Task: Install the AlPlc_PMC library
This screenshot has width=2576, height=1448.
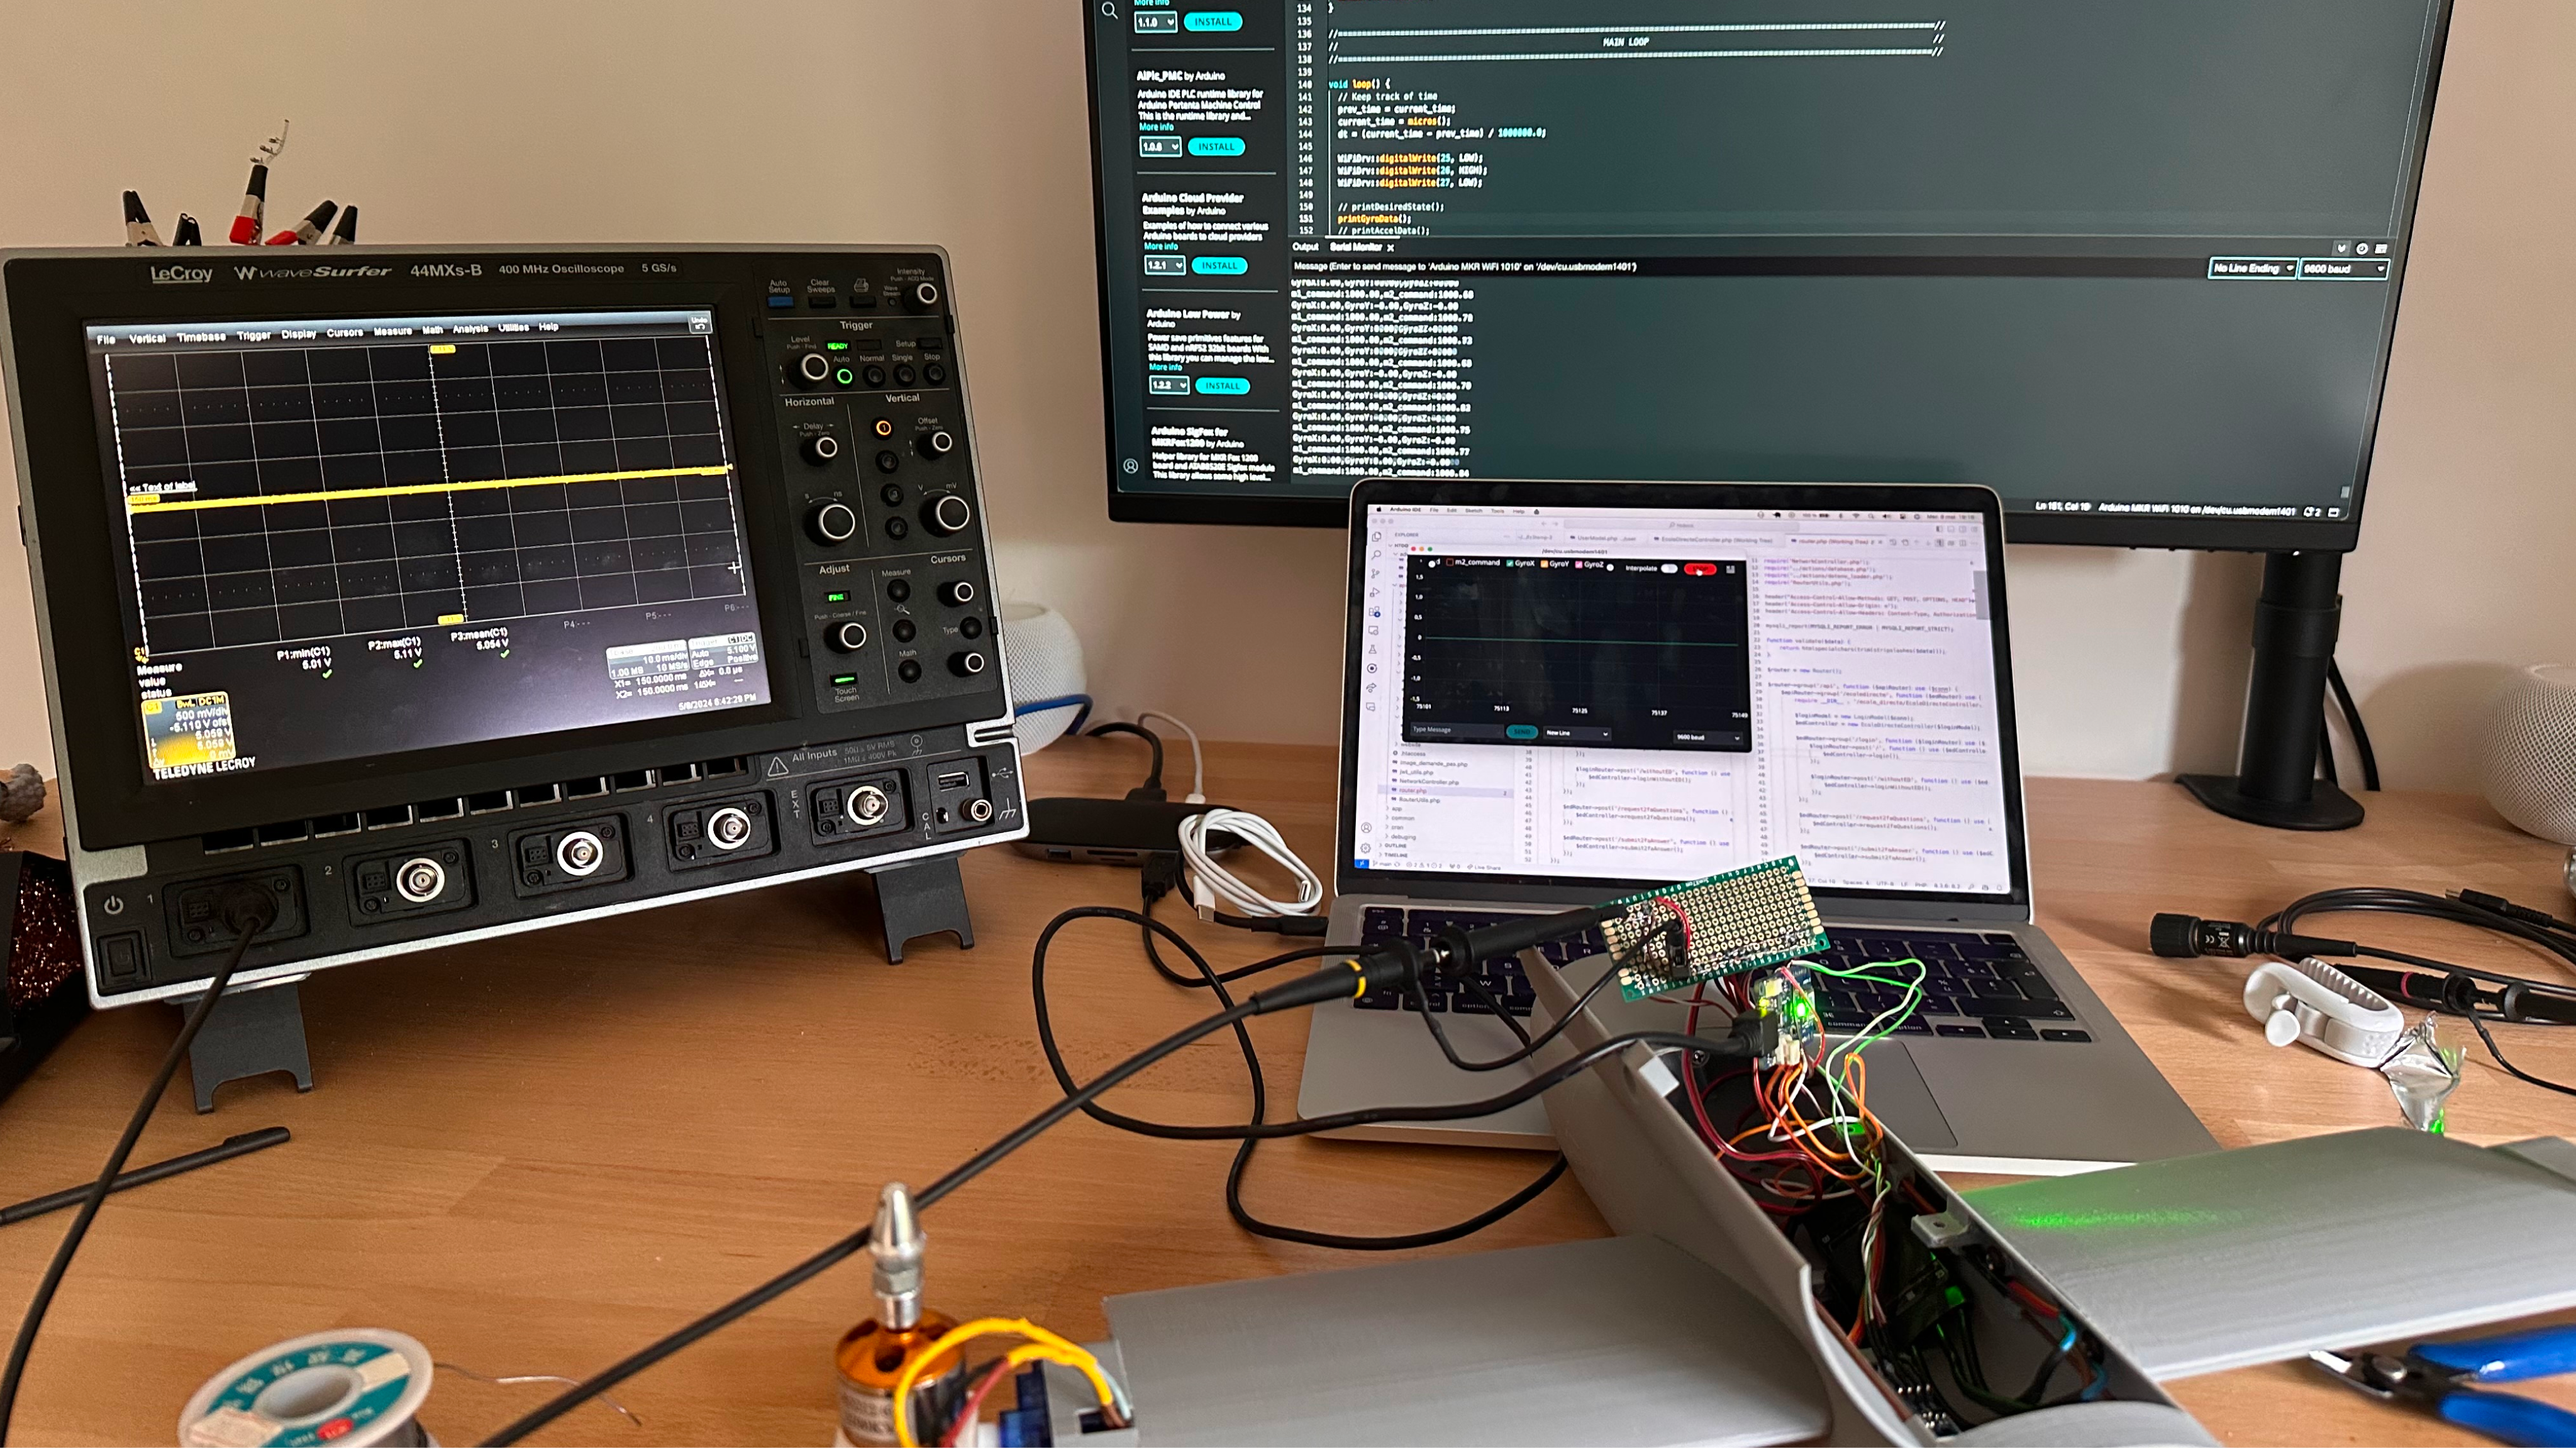Action: coord(1216,147)
